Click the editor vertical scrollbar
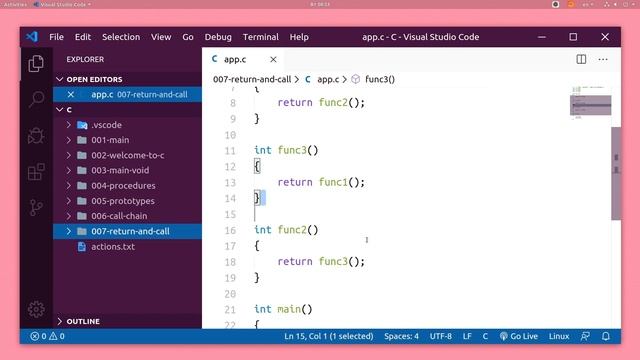Screen dimensions: 640x360 [616, 173]
